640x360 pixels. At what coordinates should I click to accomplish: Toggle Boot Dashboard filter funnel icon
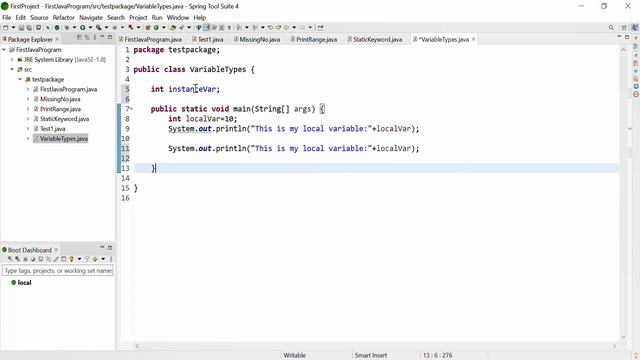pyautogui.click(x=87, y=259)
